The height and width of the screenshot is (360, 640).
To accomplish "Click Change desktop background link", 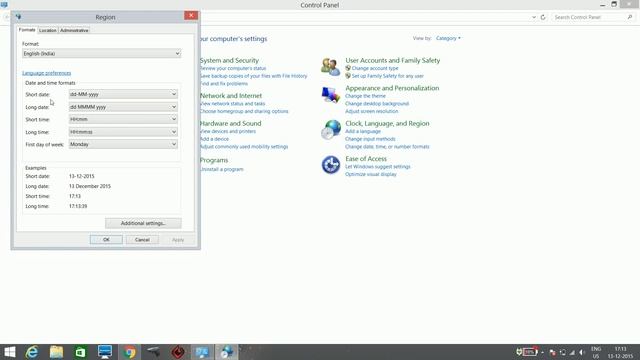I will [377, 104].
